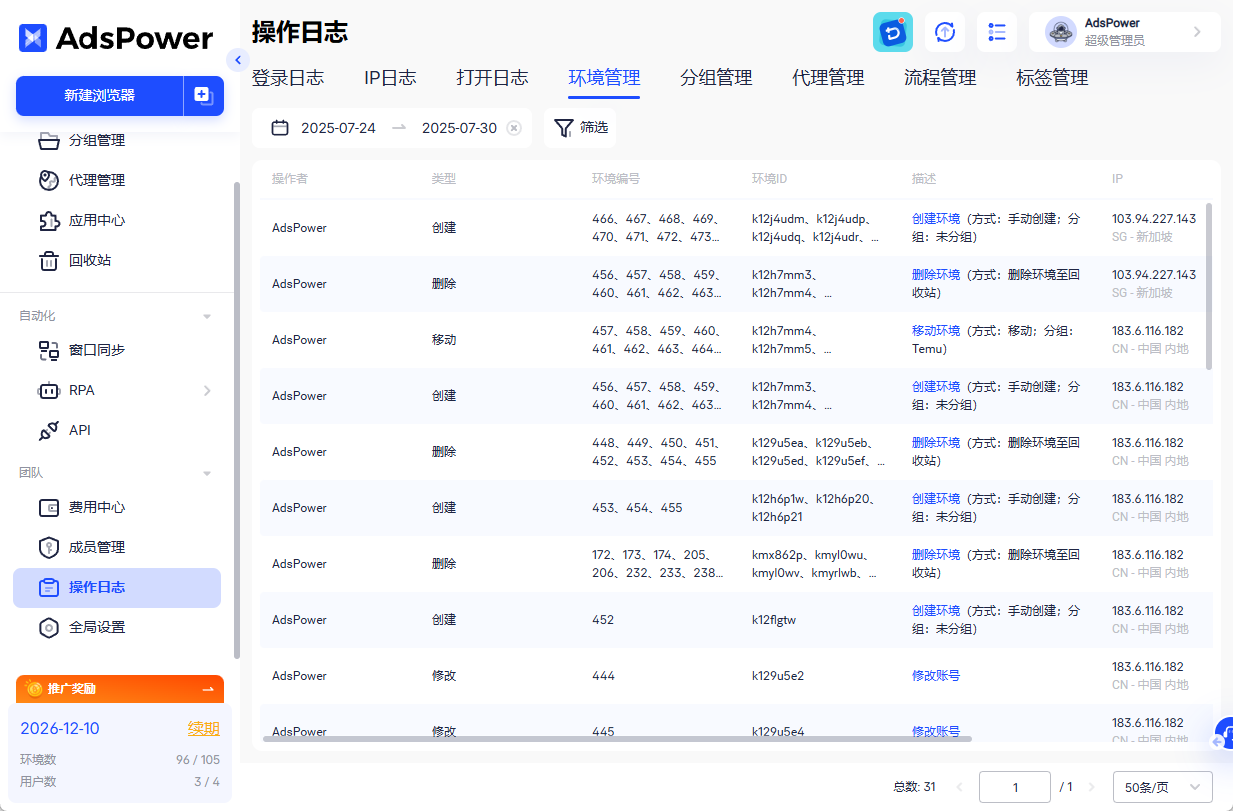Switch to 登录日志 tab
Image resolution: width=1233 pixels, height=811 pixels.
click(x=288, y=78)
